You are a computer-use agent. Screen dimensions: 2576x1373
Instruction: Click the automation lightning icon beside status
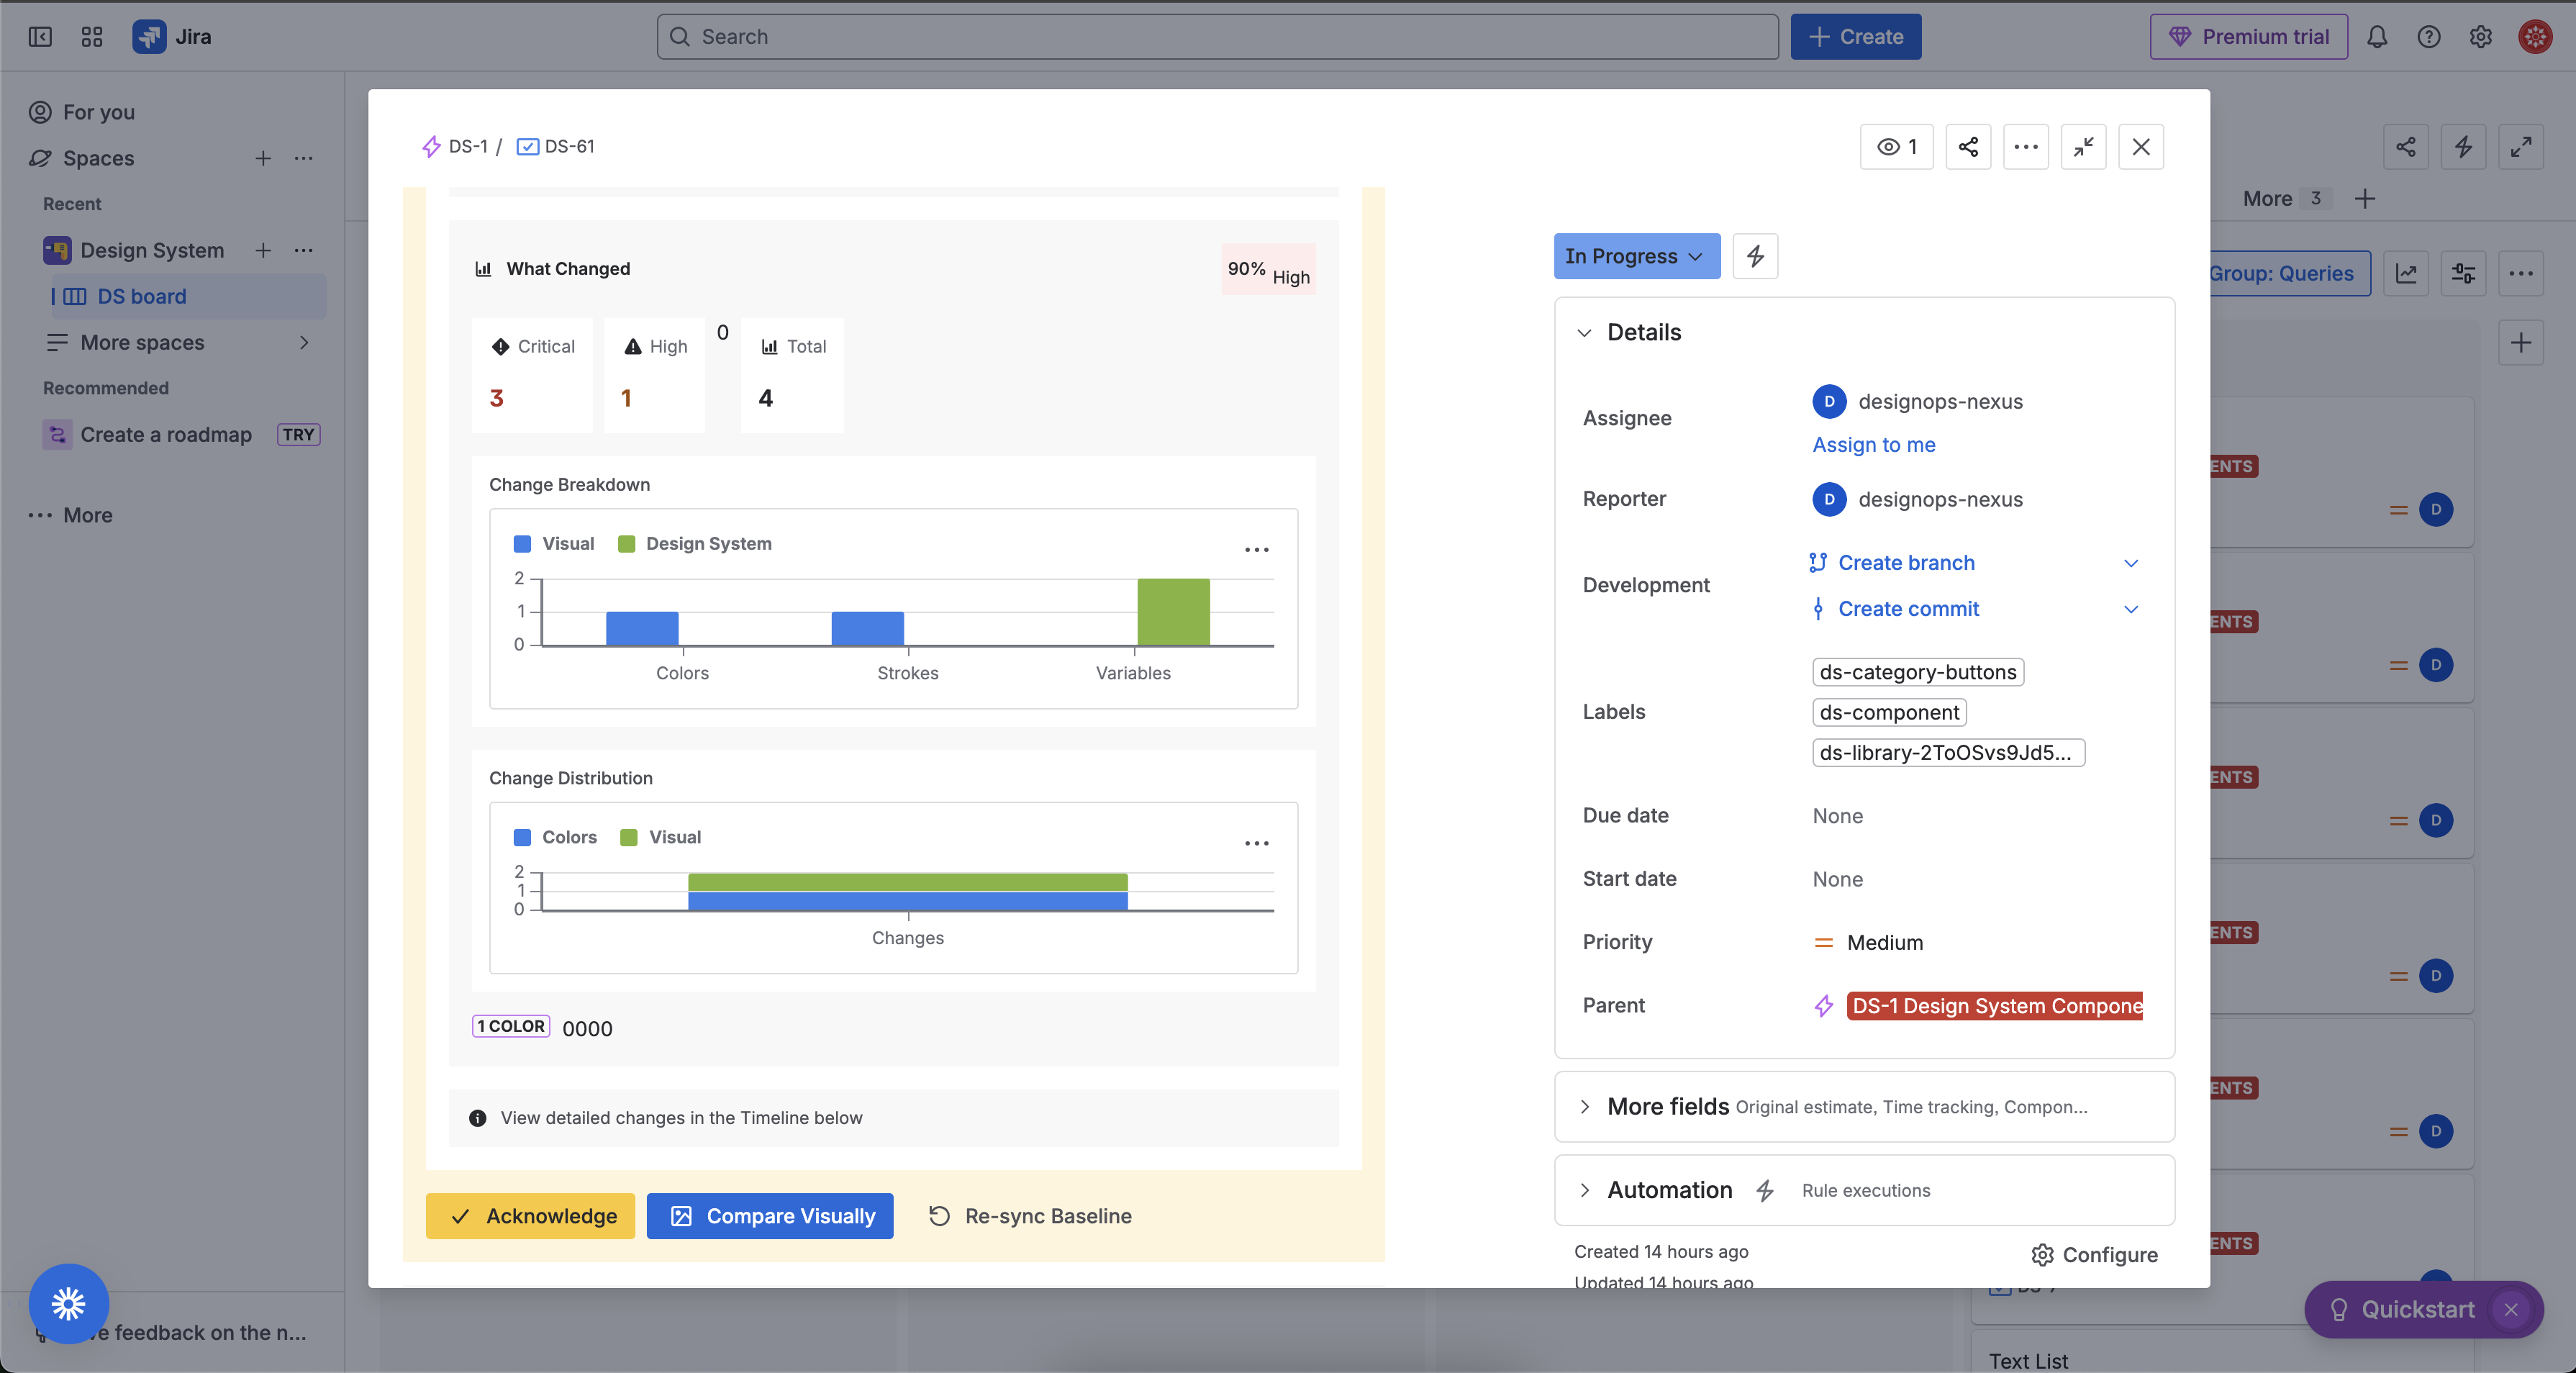click(x=1755, y=256)
